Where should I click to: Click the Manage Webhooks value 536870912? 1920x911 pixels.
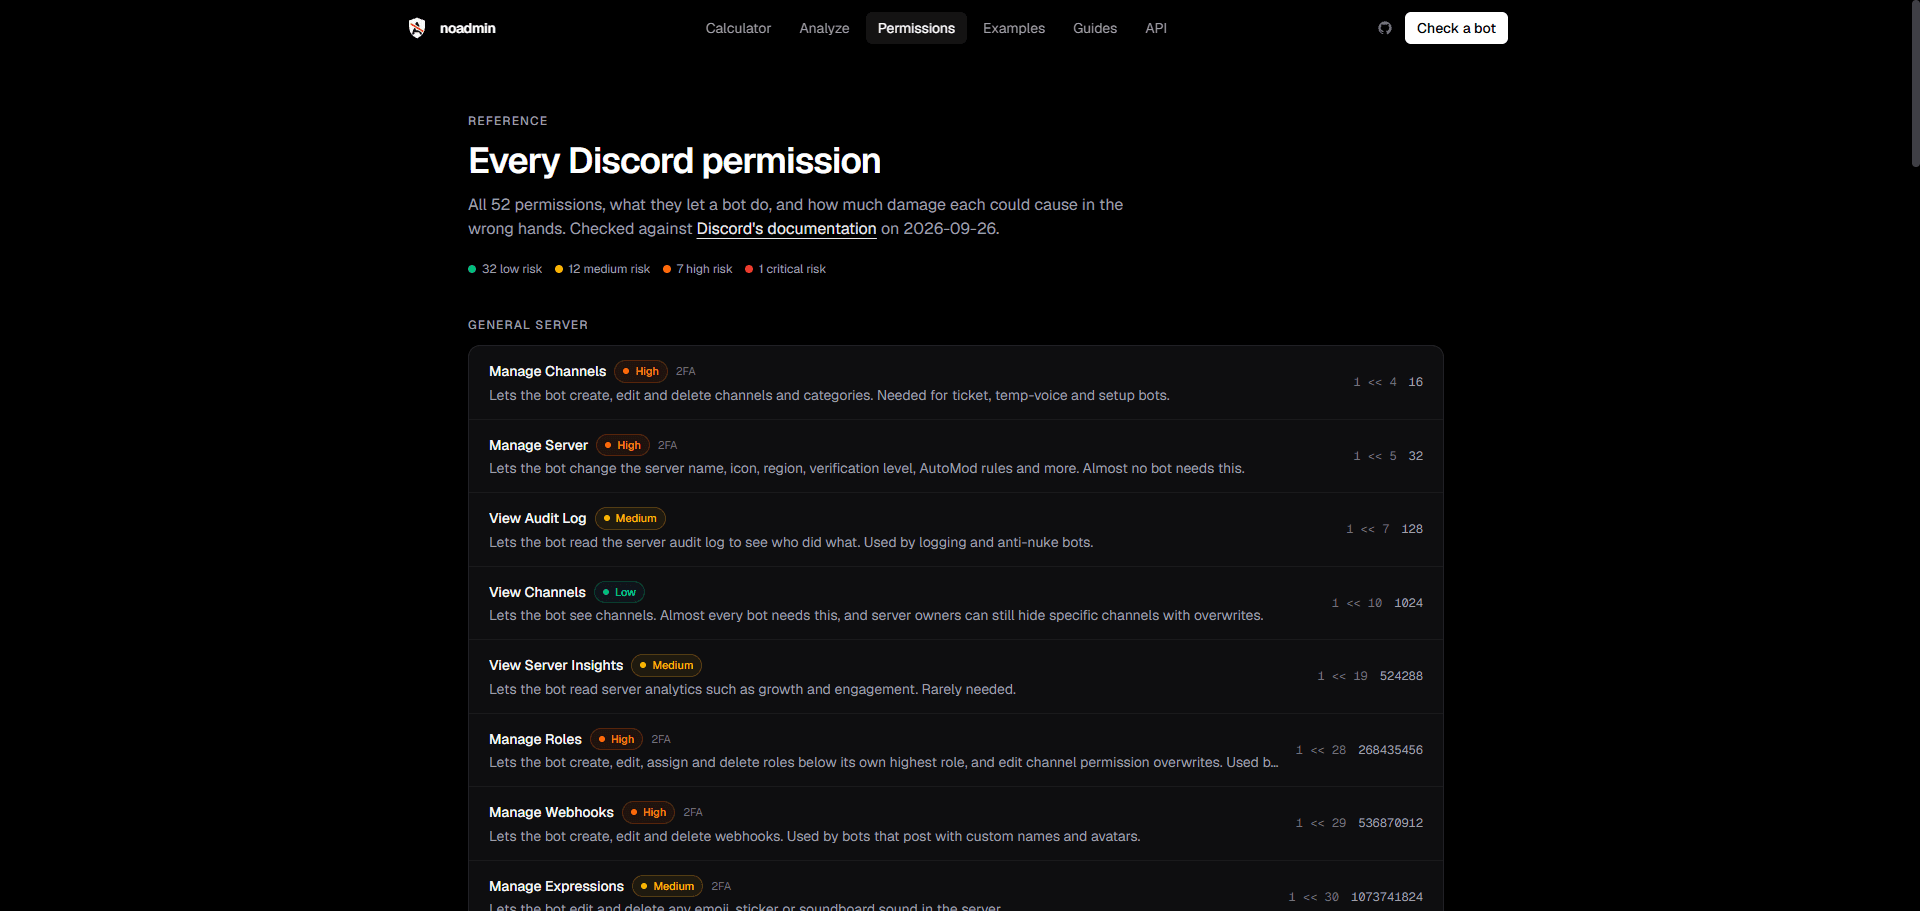pyautogui.click(x=1390, y=823)
